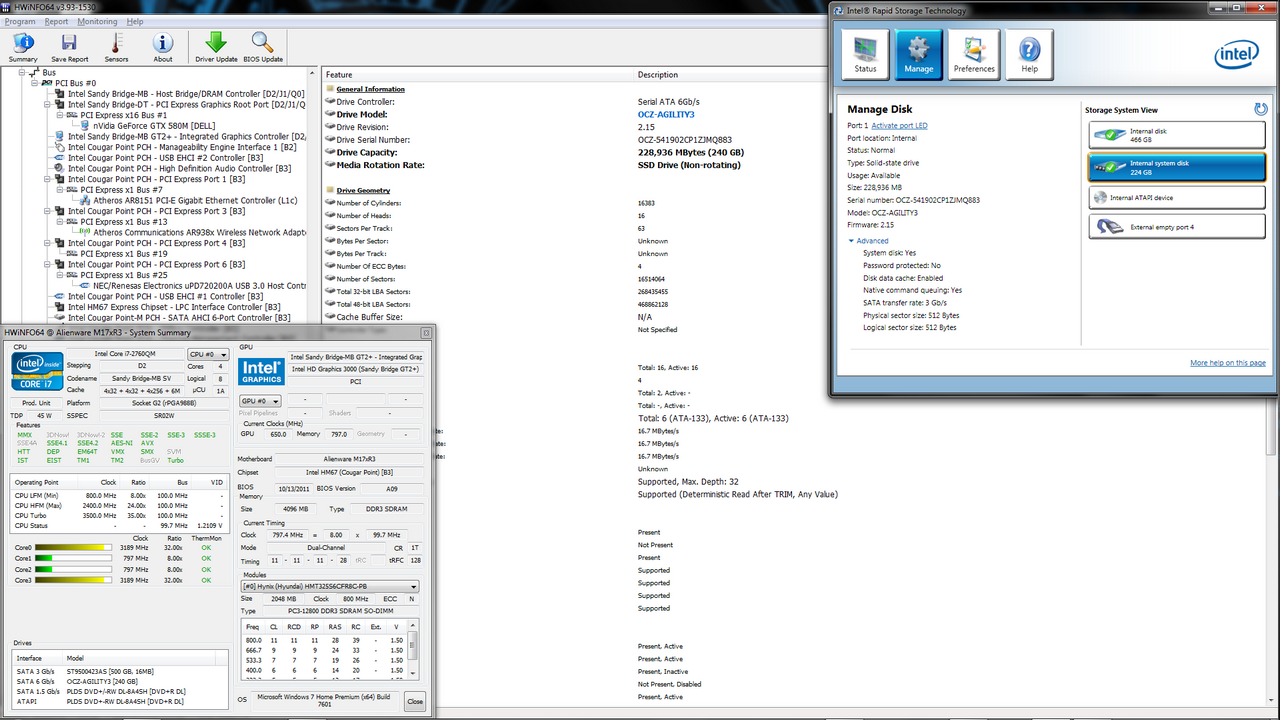Viewport: 1280px width, 720px height.
Task: Open Help menu in HWiNFO64
Action: click(135, 21)
